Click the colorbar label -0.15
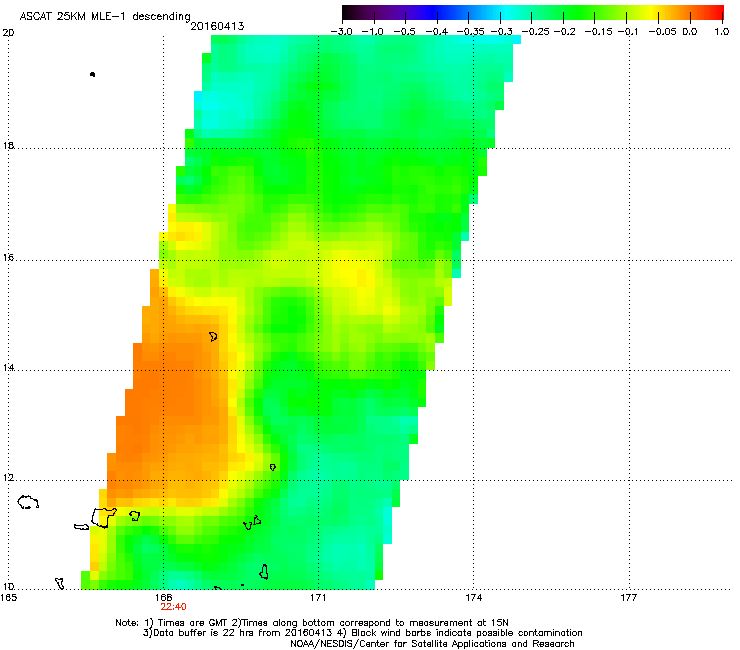The height and width of the screenshot is (650, 740). click(x=598, y=32)
